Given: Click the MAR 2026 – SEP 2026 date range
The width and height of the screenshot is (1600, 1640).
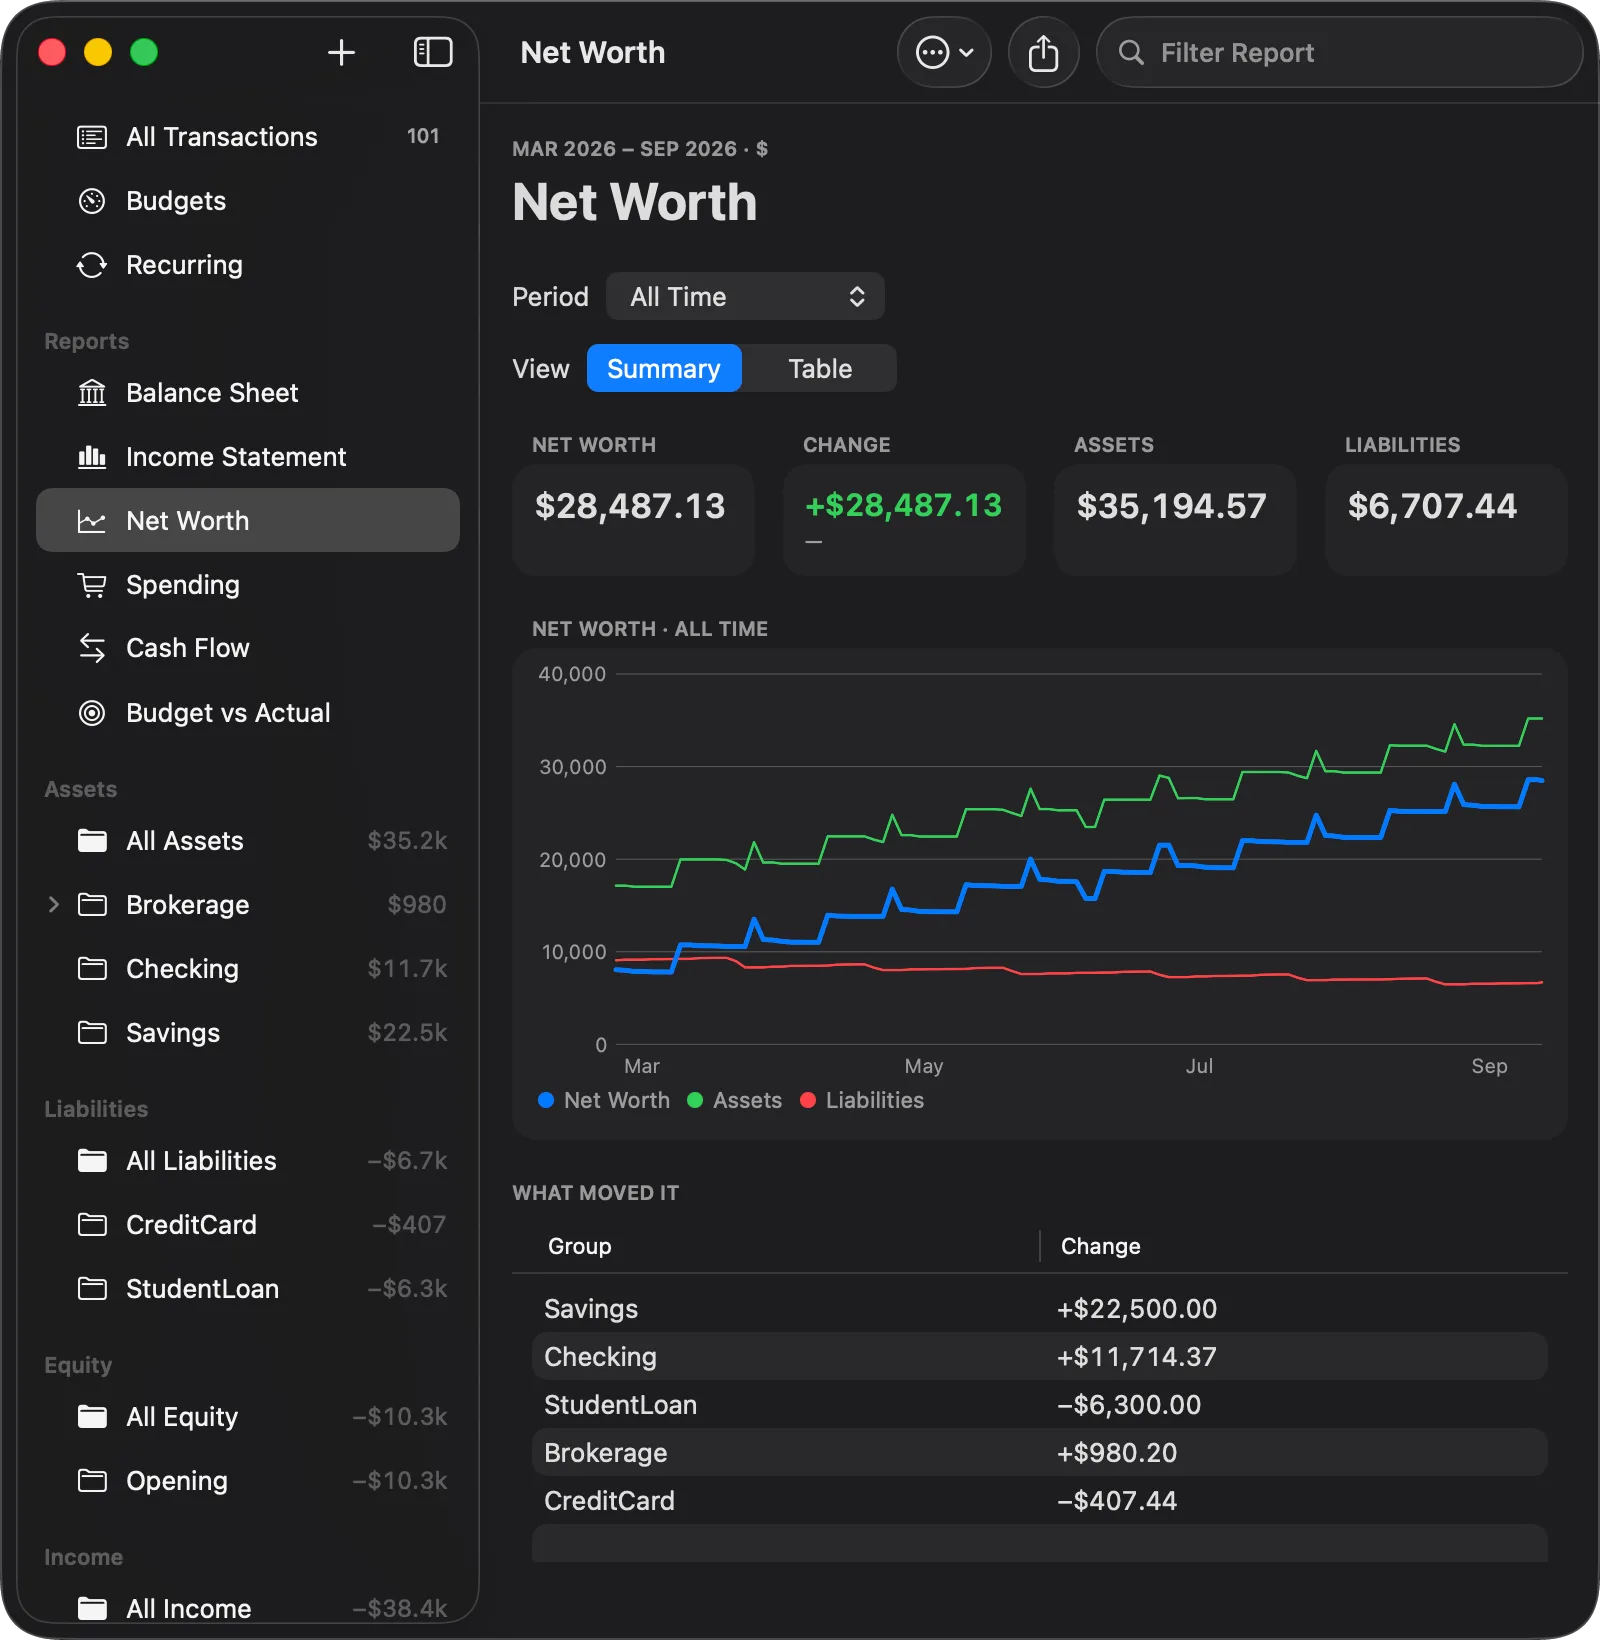Looking at the screenshot, I should point(624,149).
